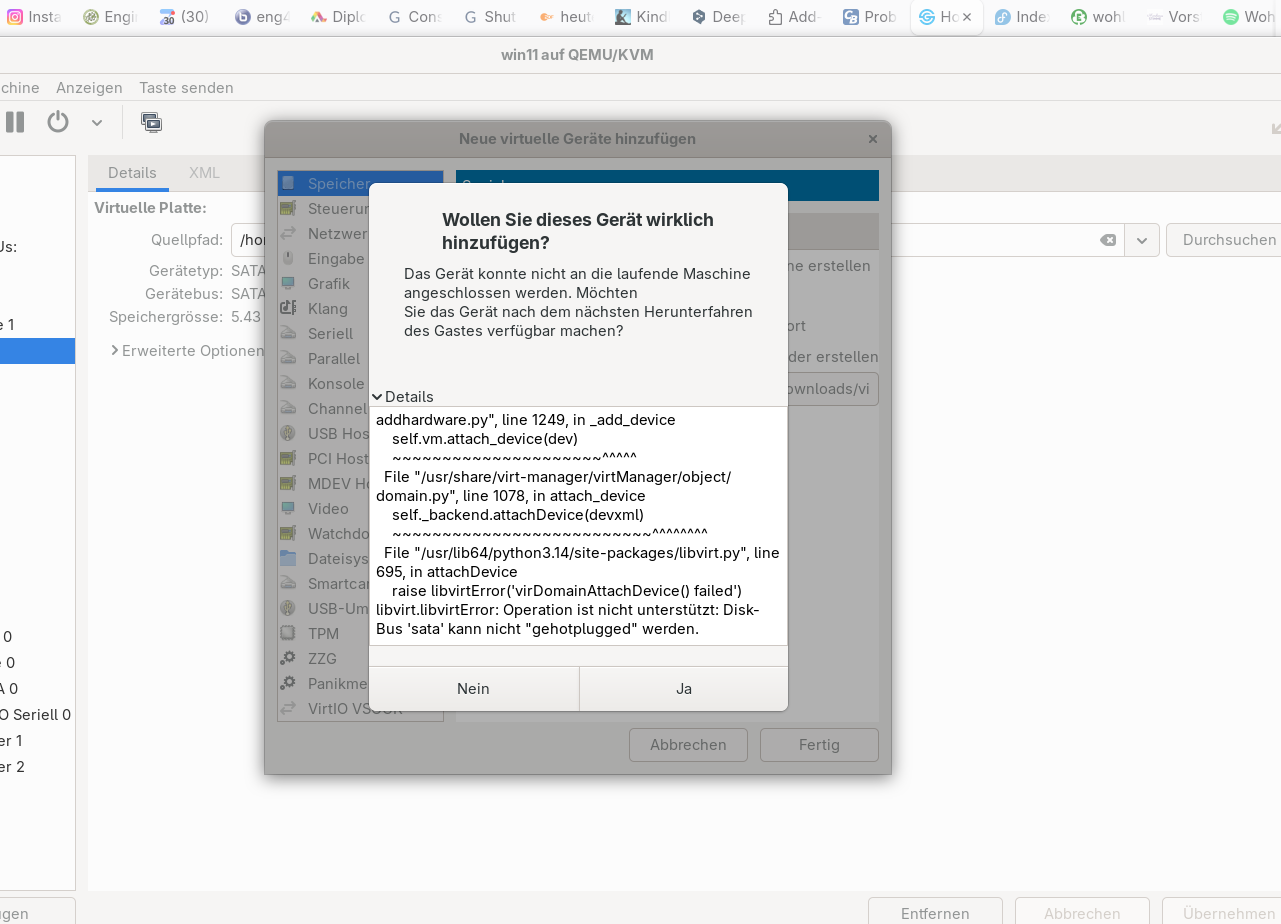Screen dimensions: 1281x924
Task: Switch to the Shut browser tab
Action: point(491,17)
